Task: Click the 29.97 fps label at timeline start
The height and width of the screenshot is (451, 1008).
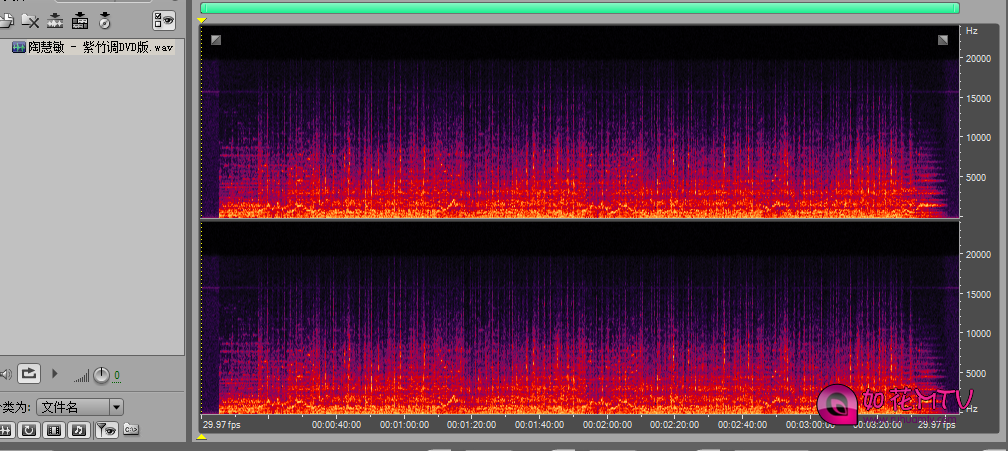Action: [222, 425]
